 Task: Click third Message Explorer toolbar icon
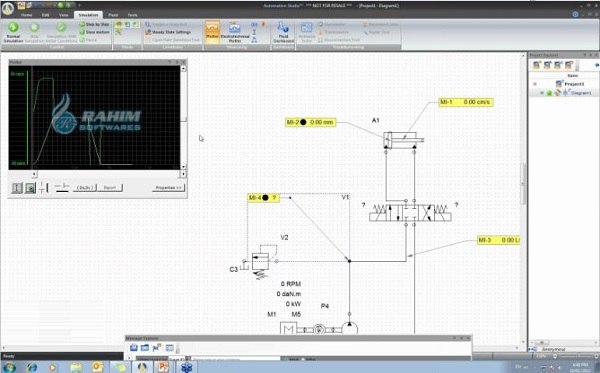tap(157, 347)
